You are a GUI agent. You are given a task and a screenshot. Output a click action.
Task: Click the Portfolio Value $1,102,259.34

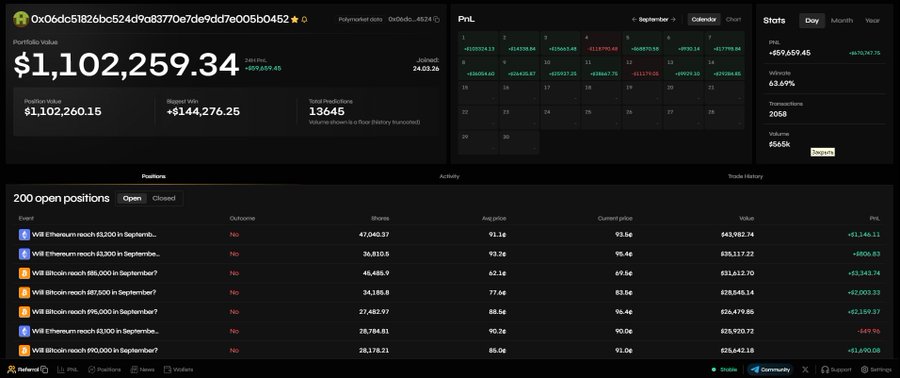click(x=126, y=65)
